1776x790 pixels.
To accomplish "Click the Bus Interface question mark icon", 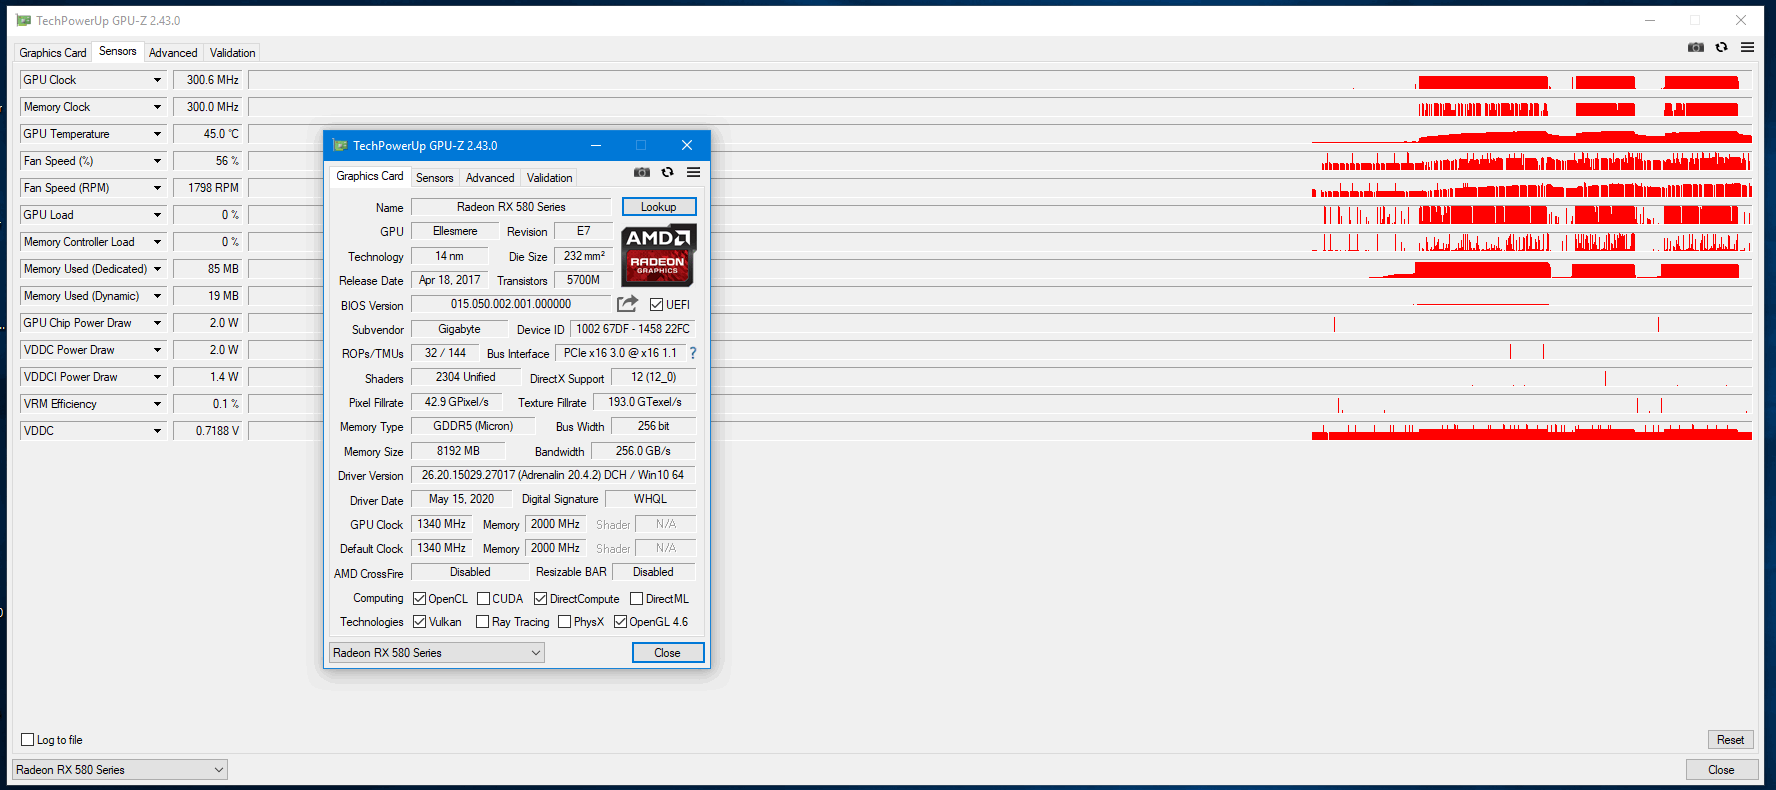I will pos(692,353).
